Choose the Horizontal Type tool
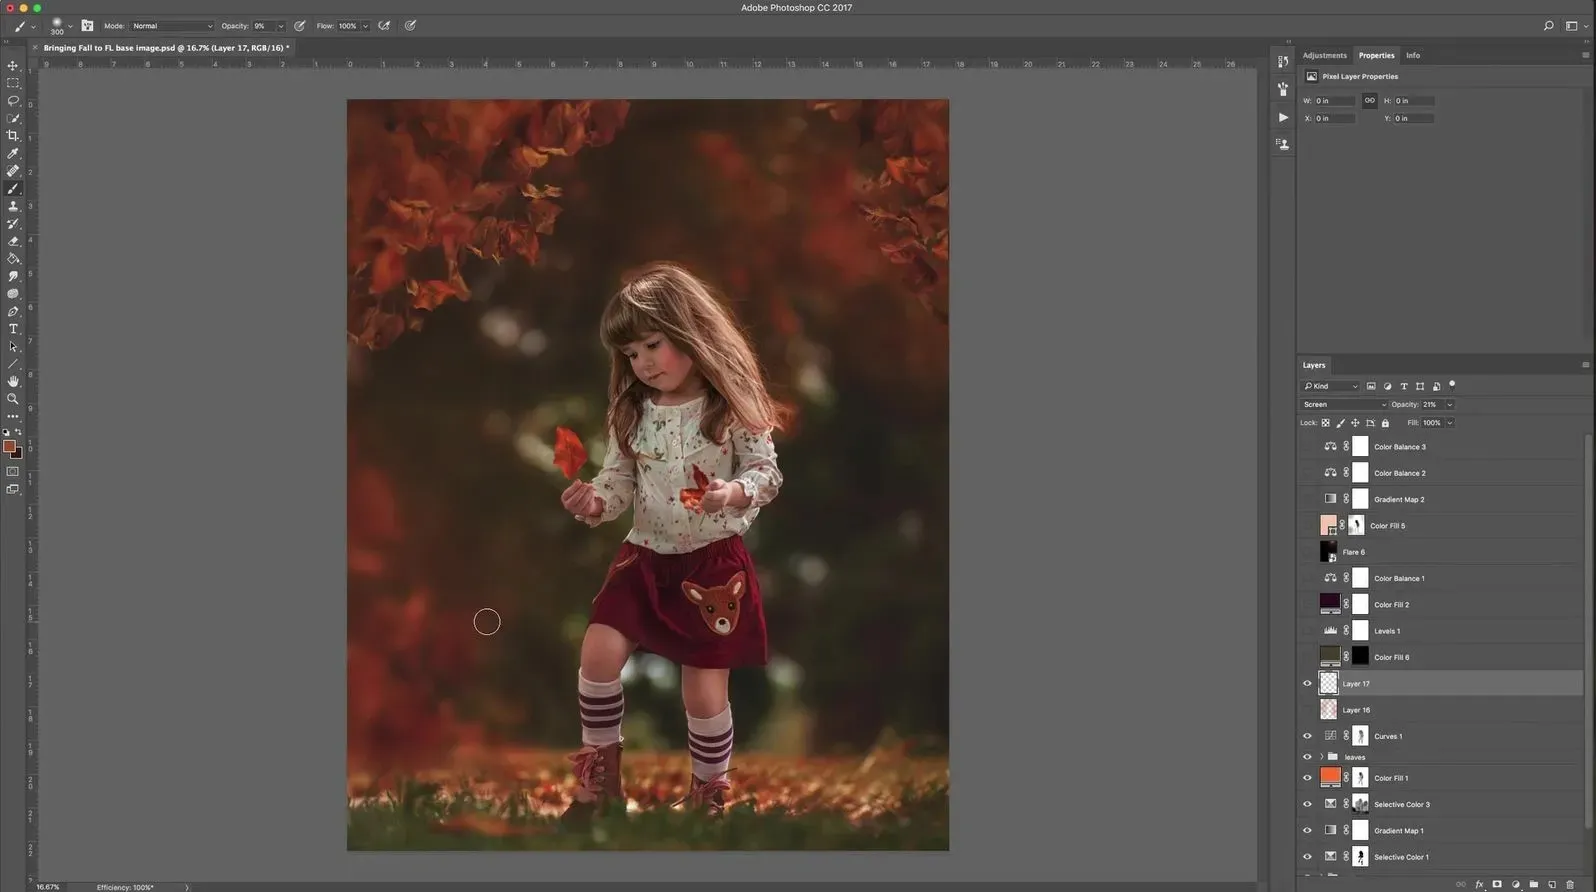This screenshot has width=1596, height=892. (13, 329)
